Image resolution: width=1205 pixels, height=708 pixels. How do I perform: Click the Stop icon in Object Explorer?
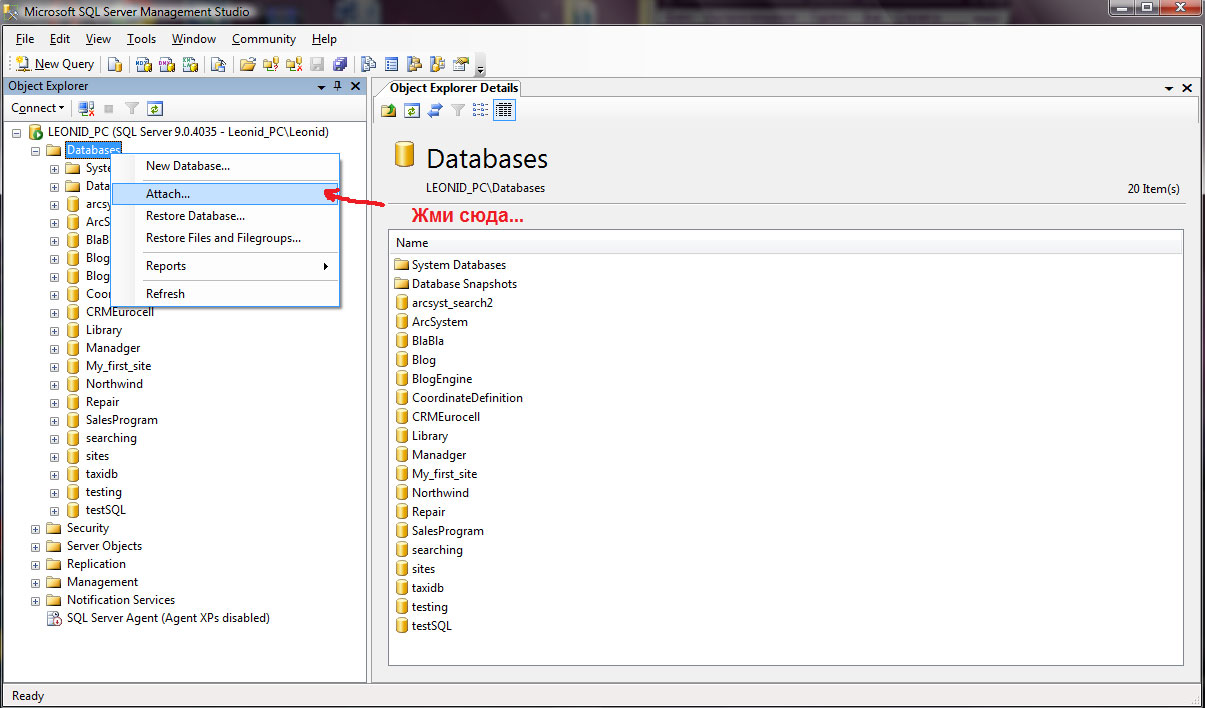click(108, 108)
